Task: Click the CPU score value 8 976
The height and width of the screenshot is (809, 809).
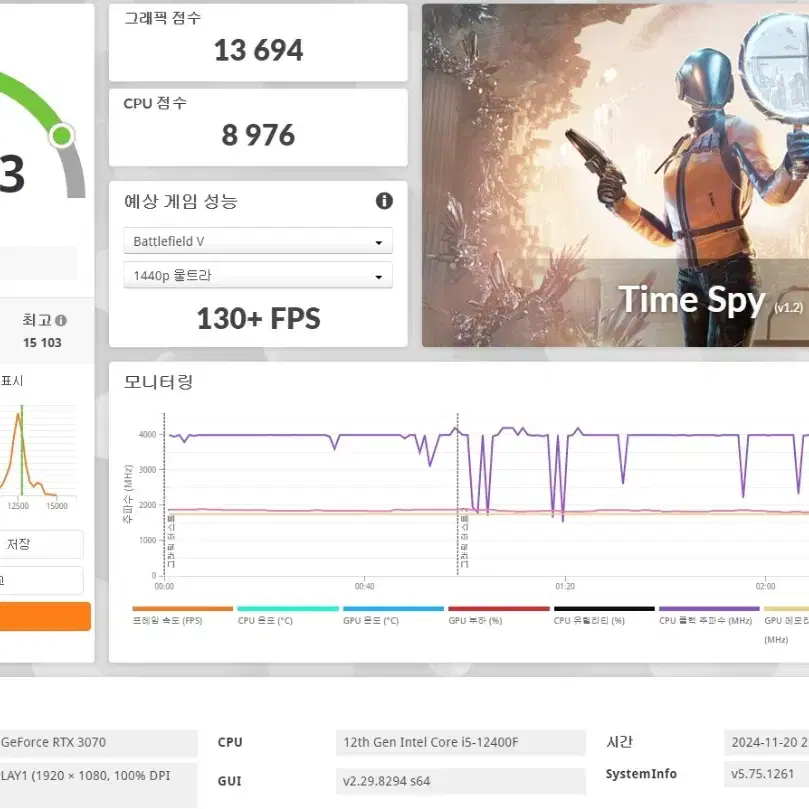Action: [258, 135]
